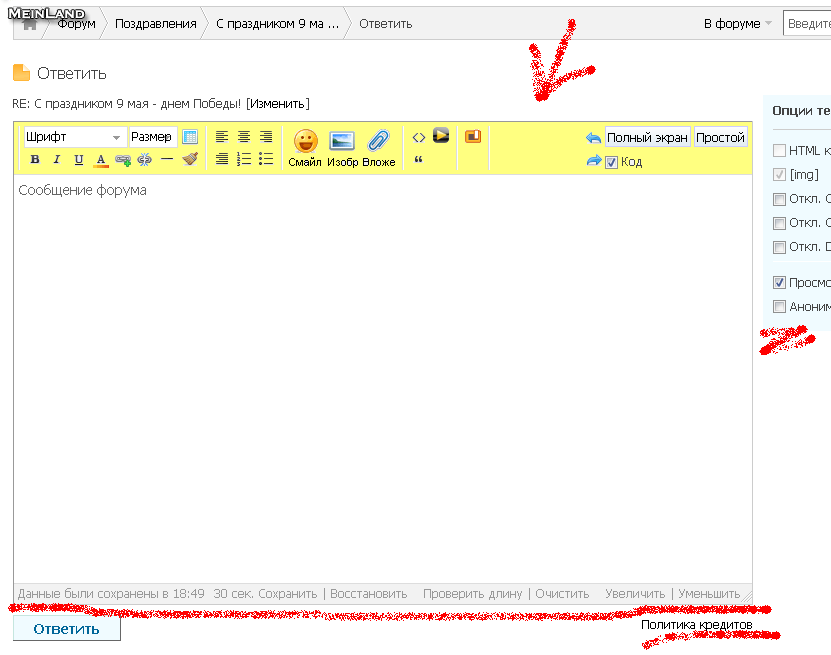The height and width of the screenshot is (655, 831).
Task: Uncheck the Код checkbox
Action: tap(611, 162)
